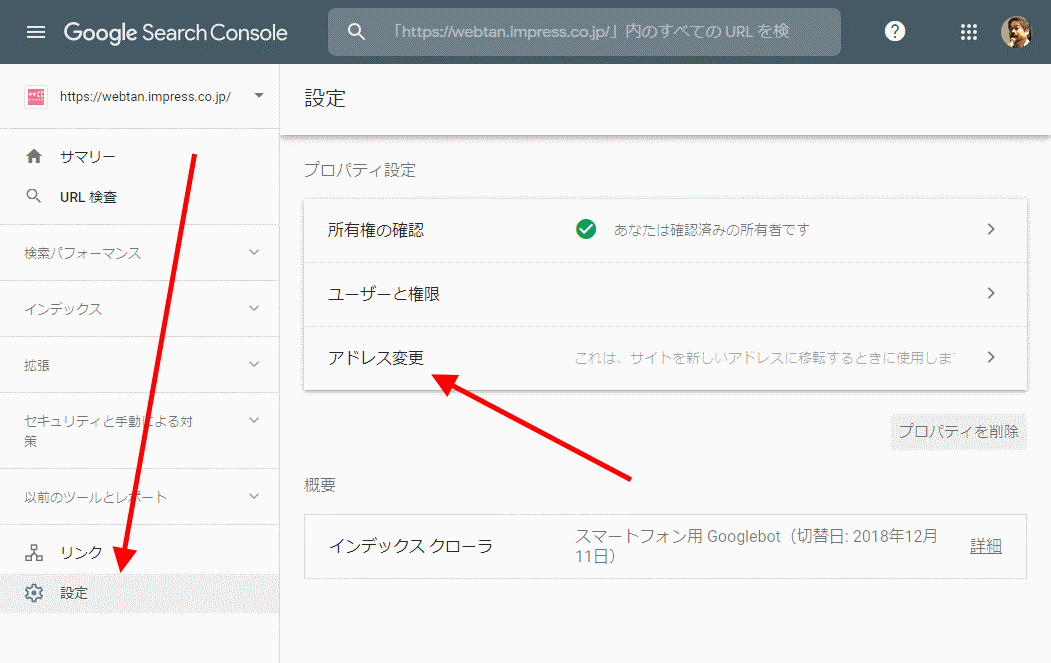Image resolution: width=1051 pixels, height=663 pixels.
Task: Click the webtan property favicon
Action: tap(36, 97)
